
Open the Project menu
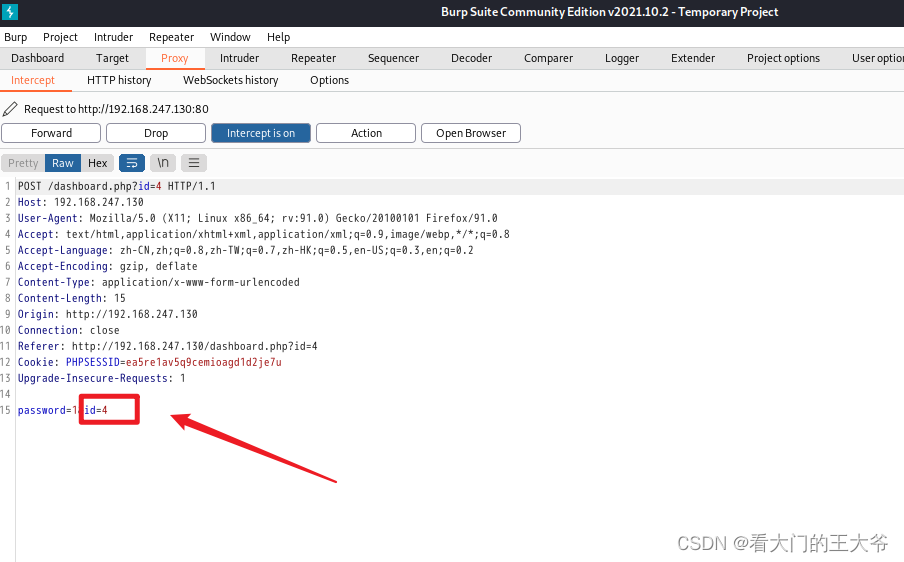(60, 37)
